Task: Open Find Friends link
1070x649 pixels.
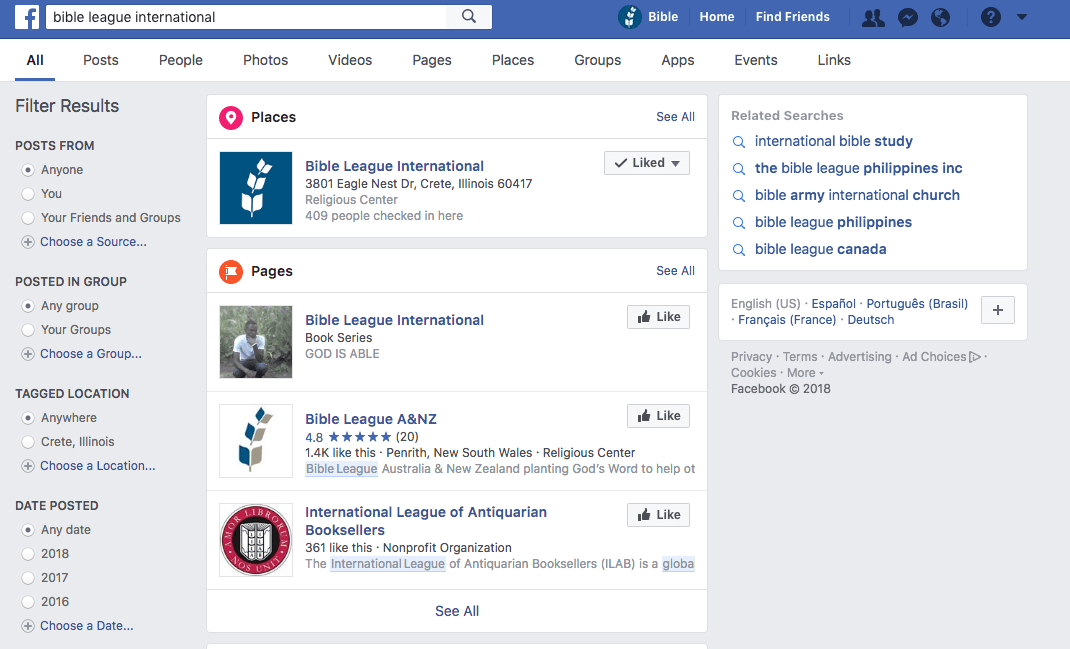Action: (x=792, y=17)
